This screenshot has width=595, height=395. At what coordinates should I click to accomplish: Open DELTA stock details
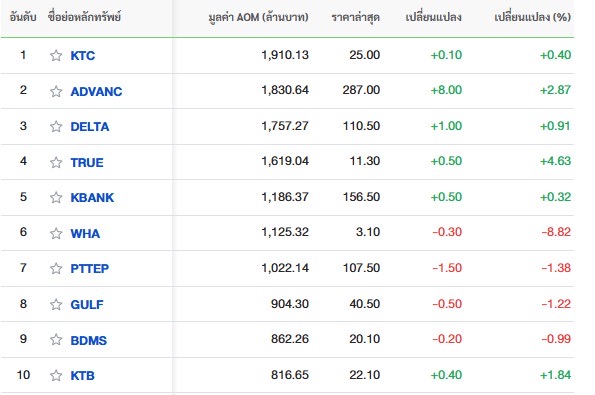click(90, 127)
